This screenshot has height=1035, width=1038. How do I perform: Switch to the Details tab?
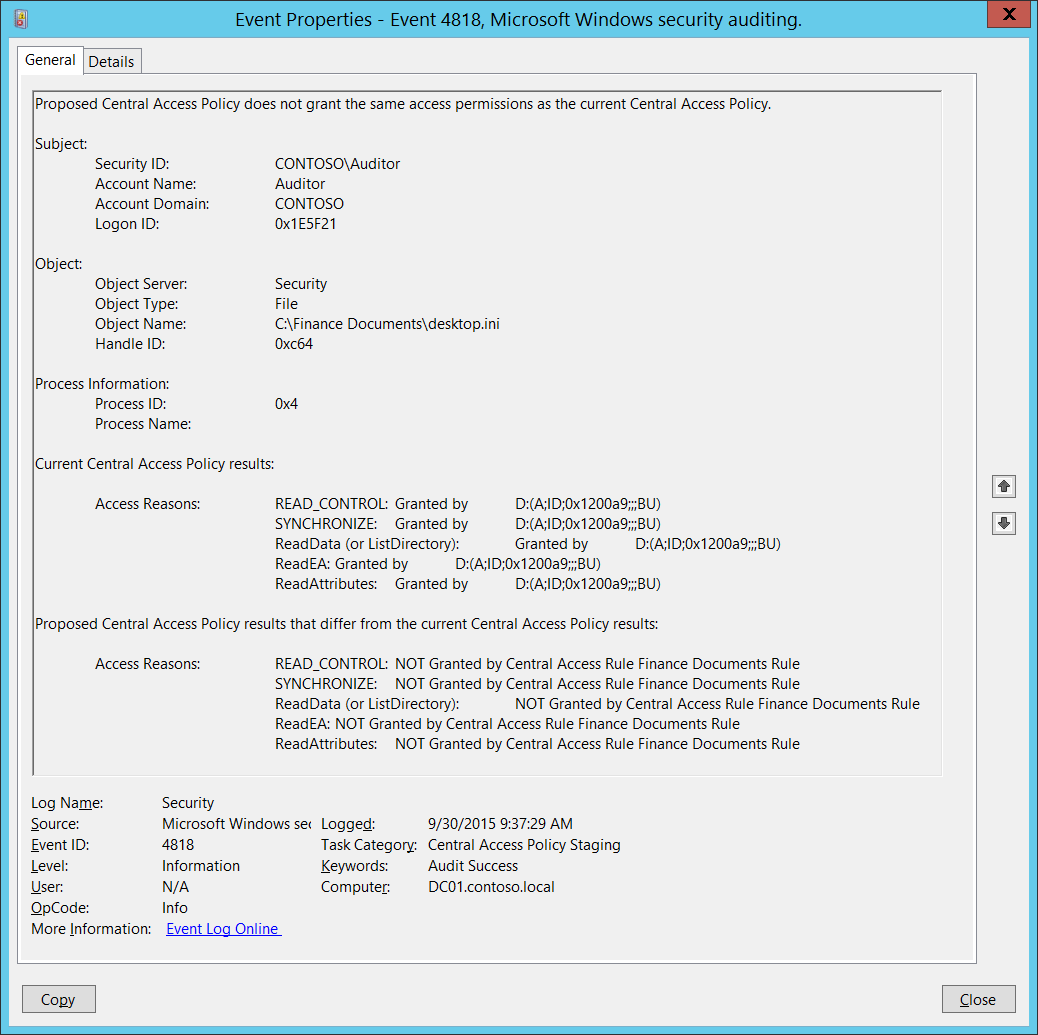tap(111, 61)
